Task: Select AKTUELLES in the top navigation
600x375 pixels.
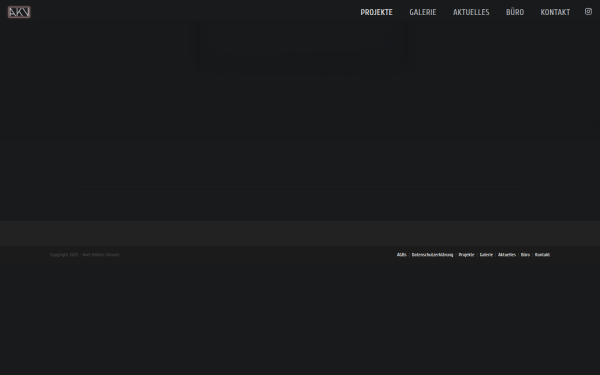Action: [x=471, y=12]
